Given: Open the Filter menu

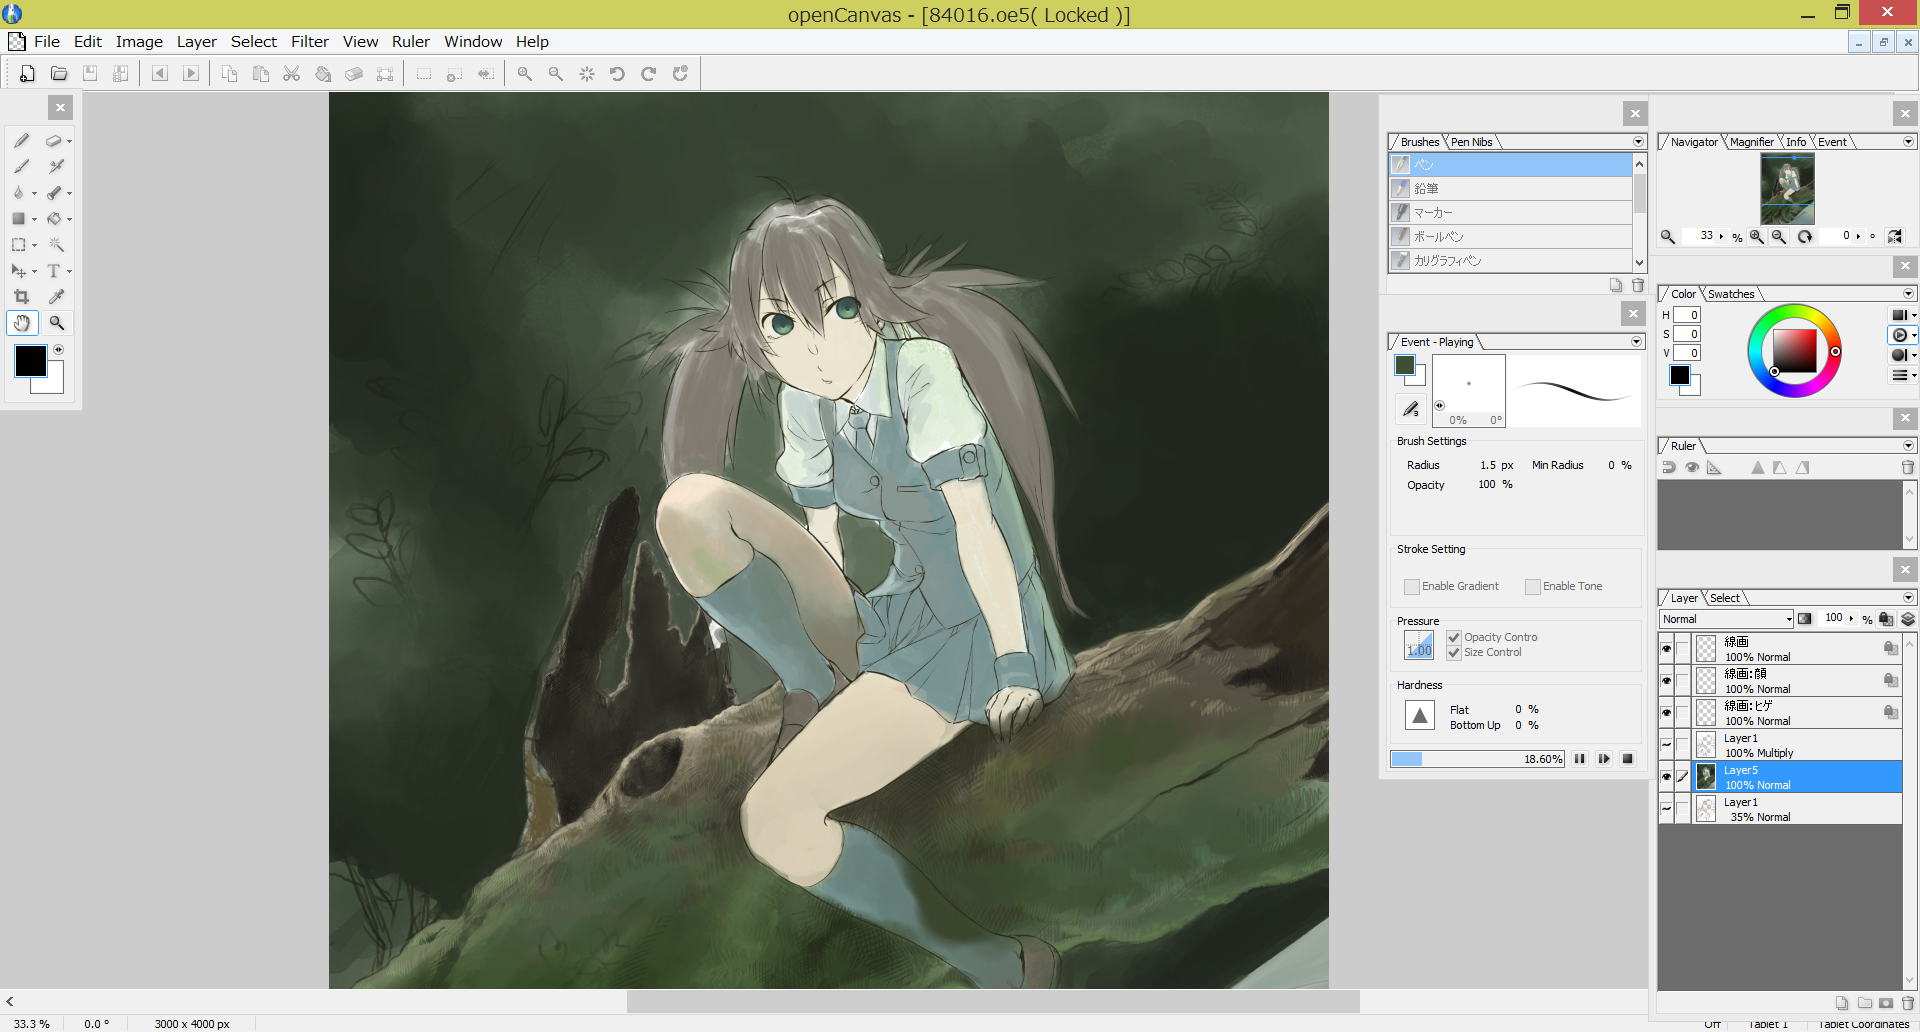Looking at the screenshot, I should (309, 41).
